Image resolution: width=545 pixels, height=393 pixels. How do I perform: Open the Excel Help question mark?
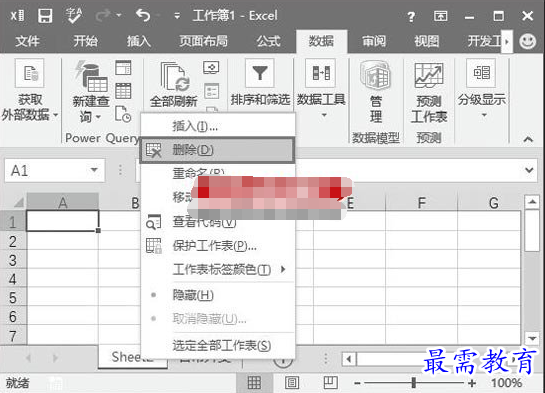click(411, 16)
